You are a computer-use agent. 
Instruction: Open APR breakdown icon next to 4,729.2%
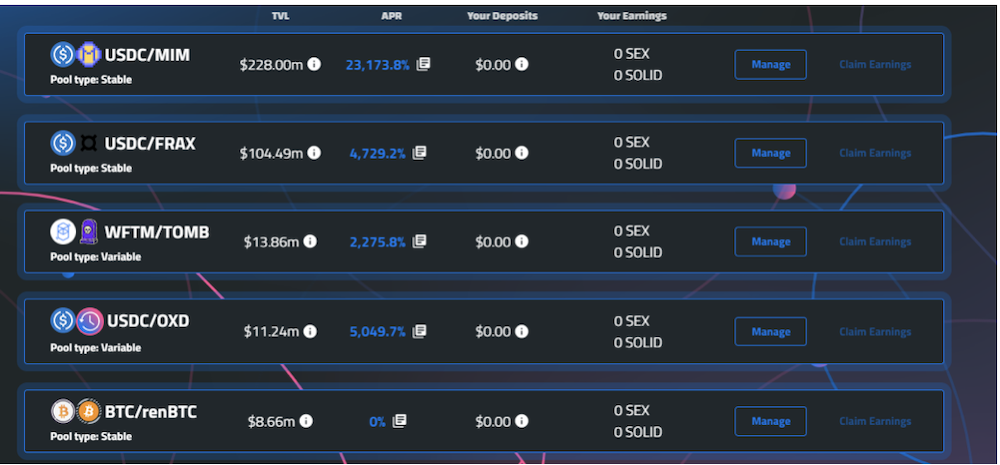click(x=419, y=152)
